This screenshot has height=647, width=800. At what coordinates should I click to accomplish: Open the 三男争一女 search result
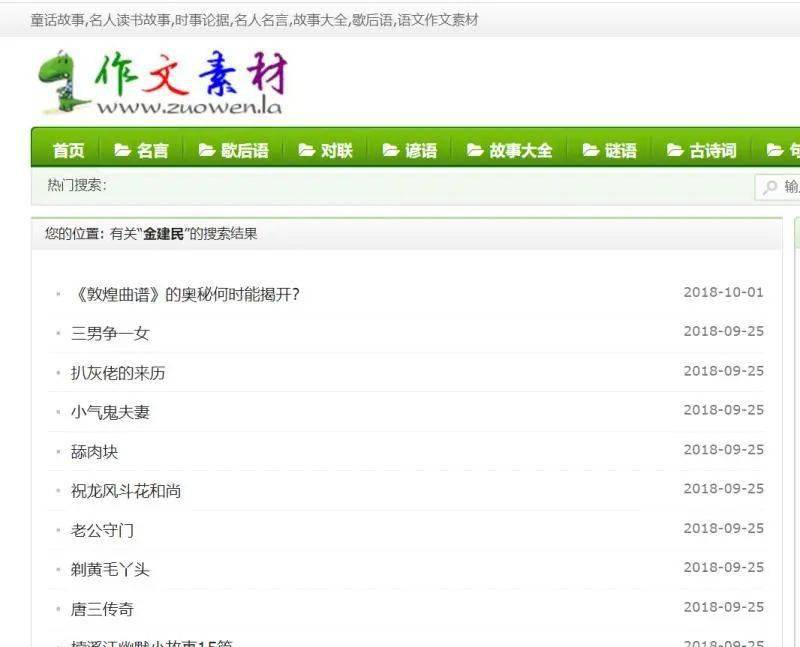click(110, 334)
